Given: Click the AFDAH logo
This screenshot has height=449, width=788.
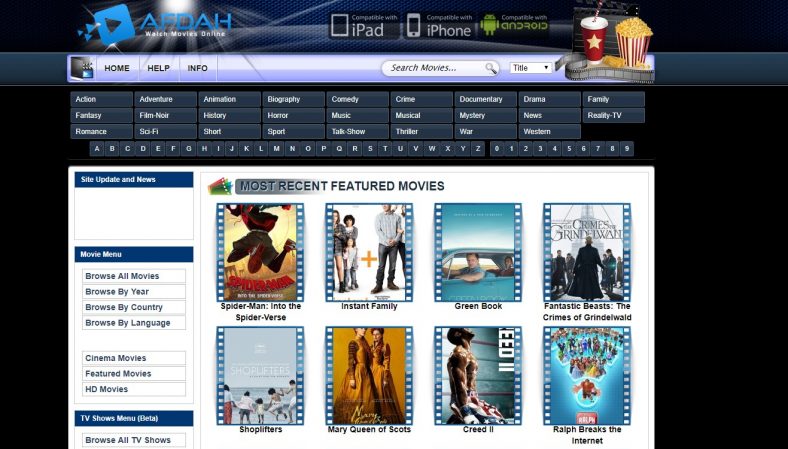Looking at the screenshot, I should (155, 24).
